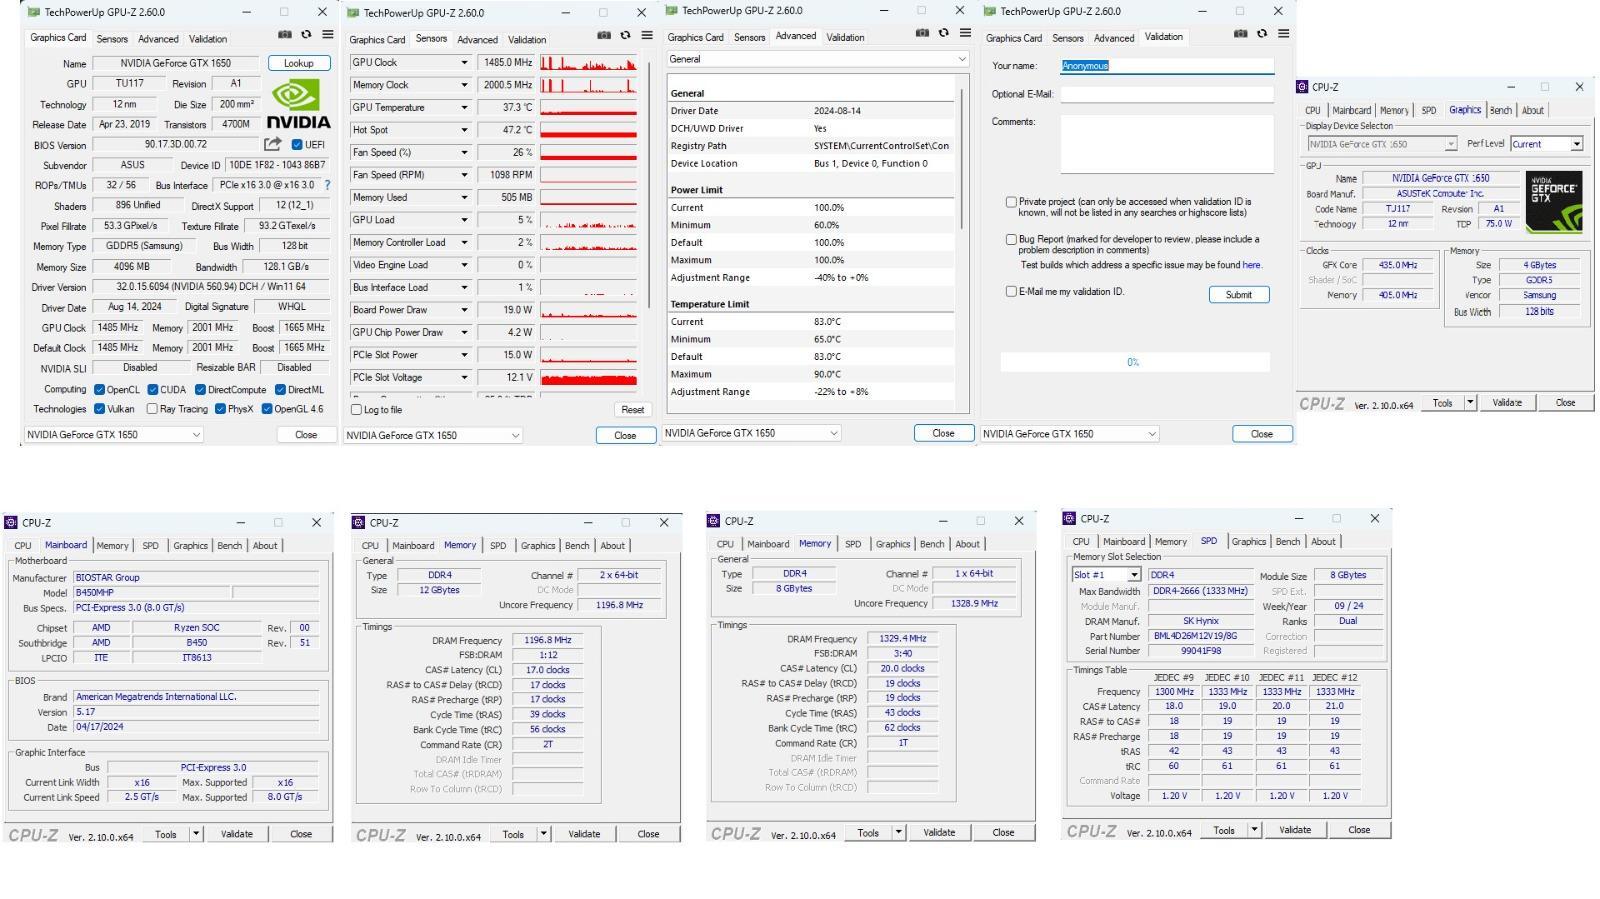Viewport: 1600px width, 899px height.
Task: Click screenshot camera icon in GPU-Z Graphics Card window
Action: point(285,35)
